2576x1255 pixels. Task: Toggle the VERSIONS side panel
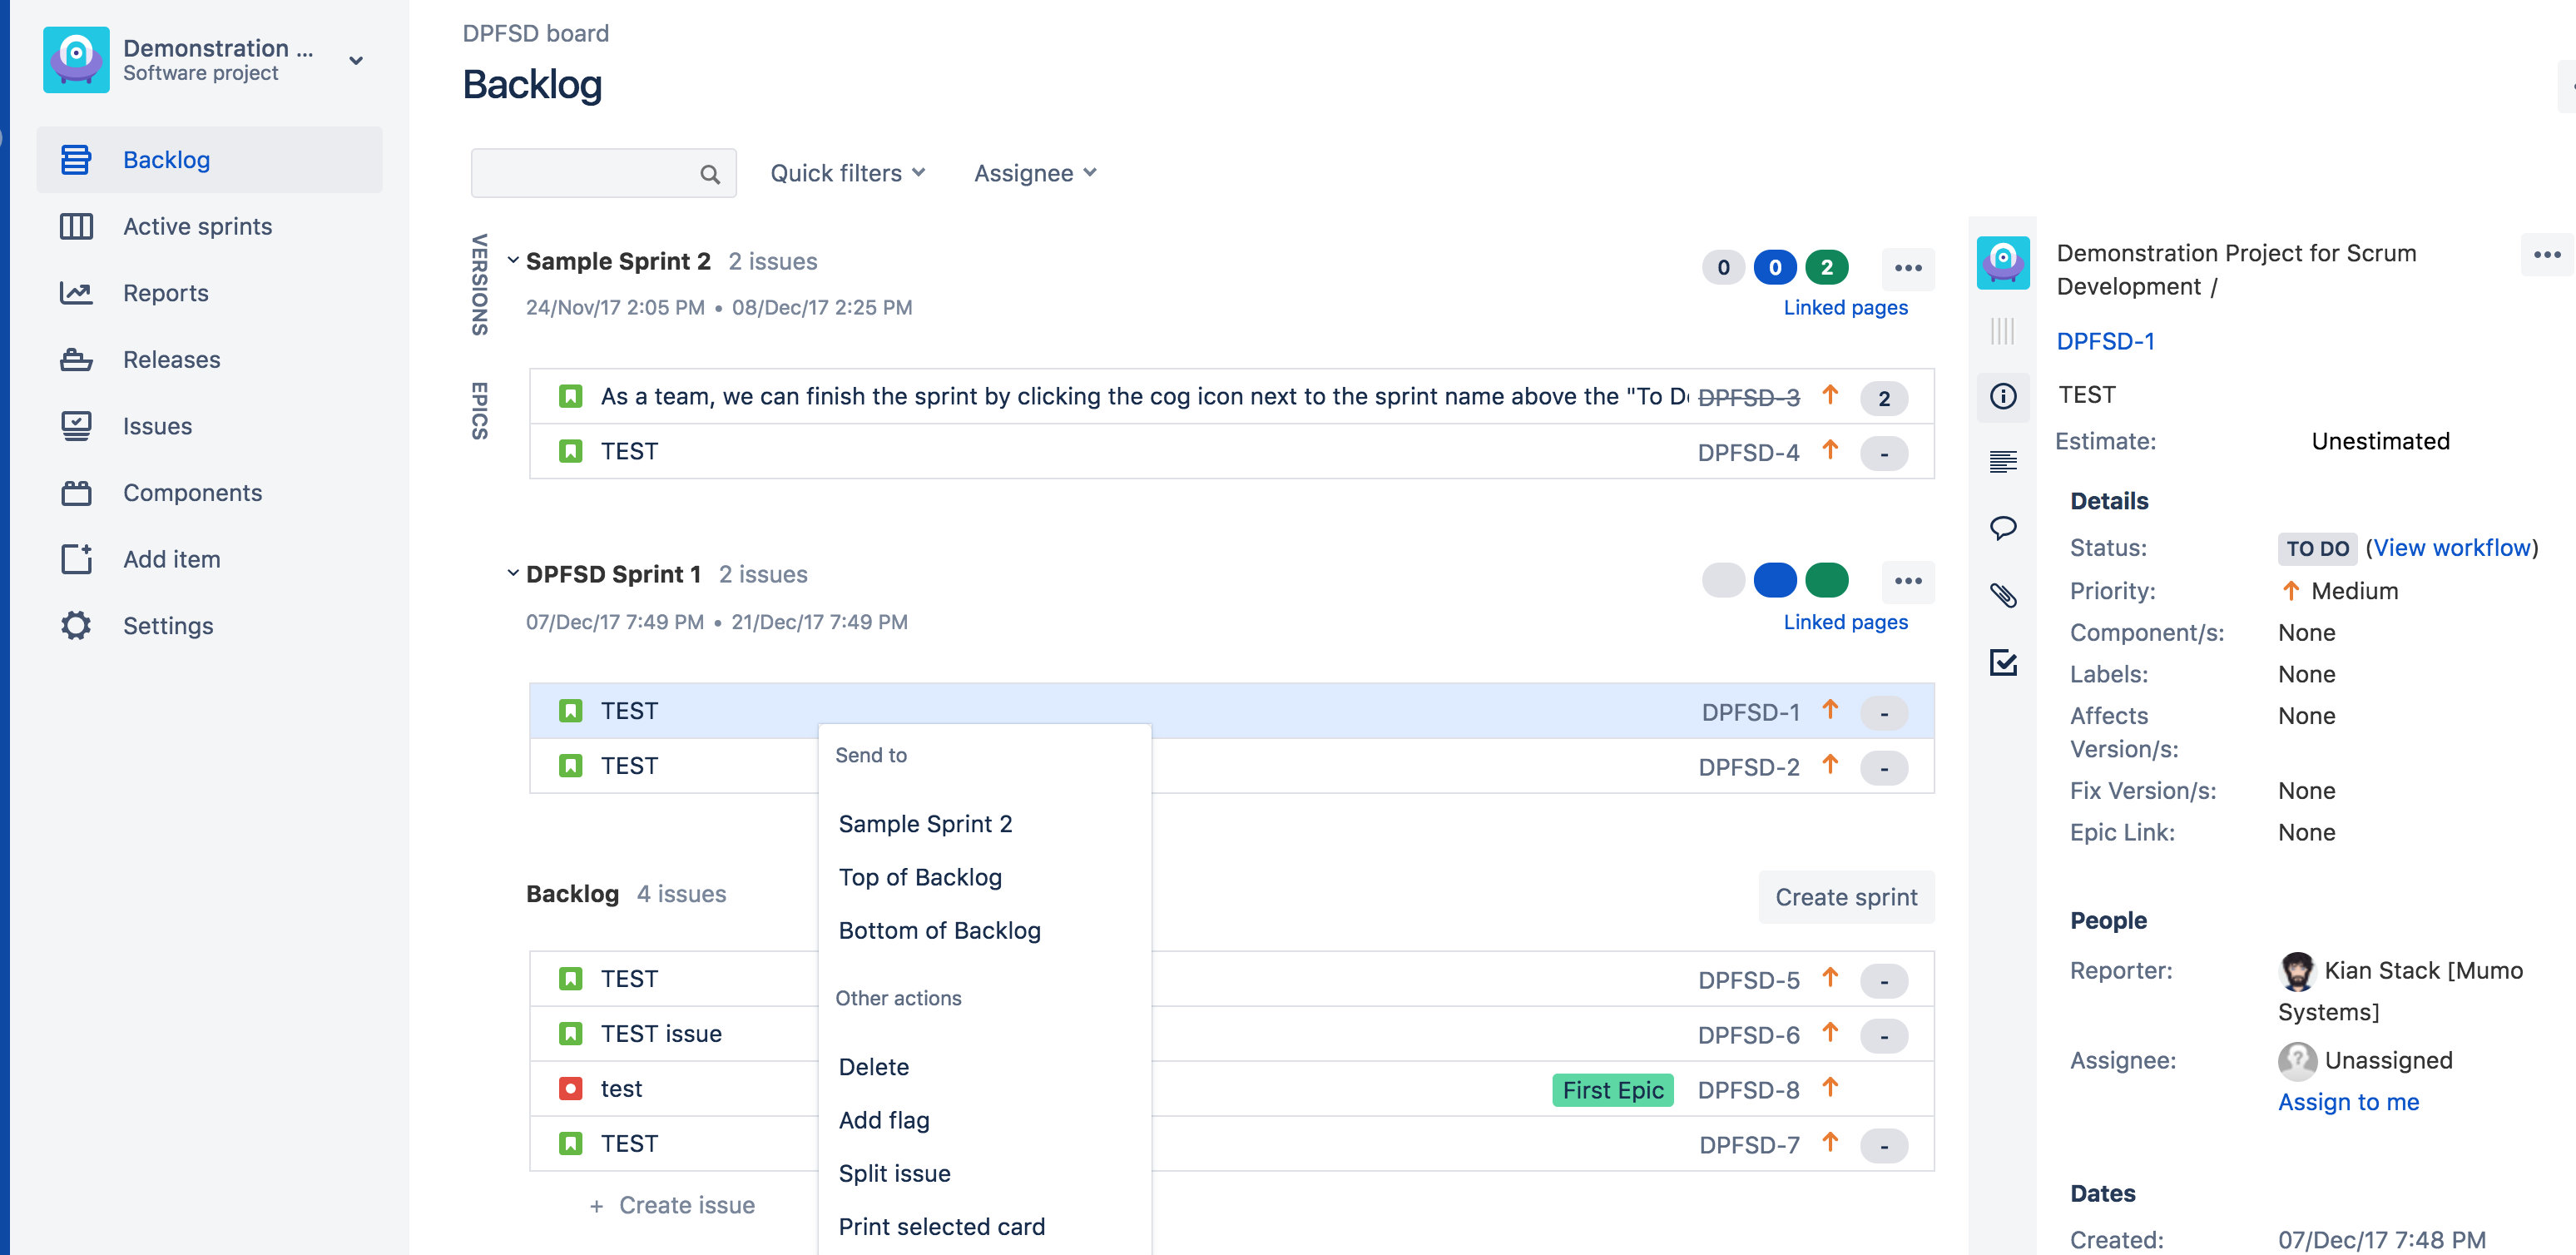[x=480, y=285]
